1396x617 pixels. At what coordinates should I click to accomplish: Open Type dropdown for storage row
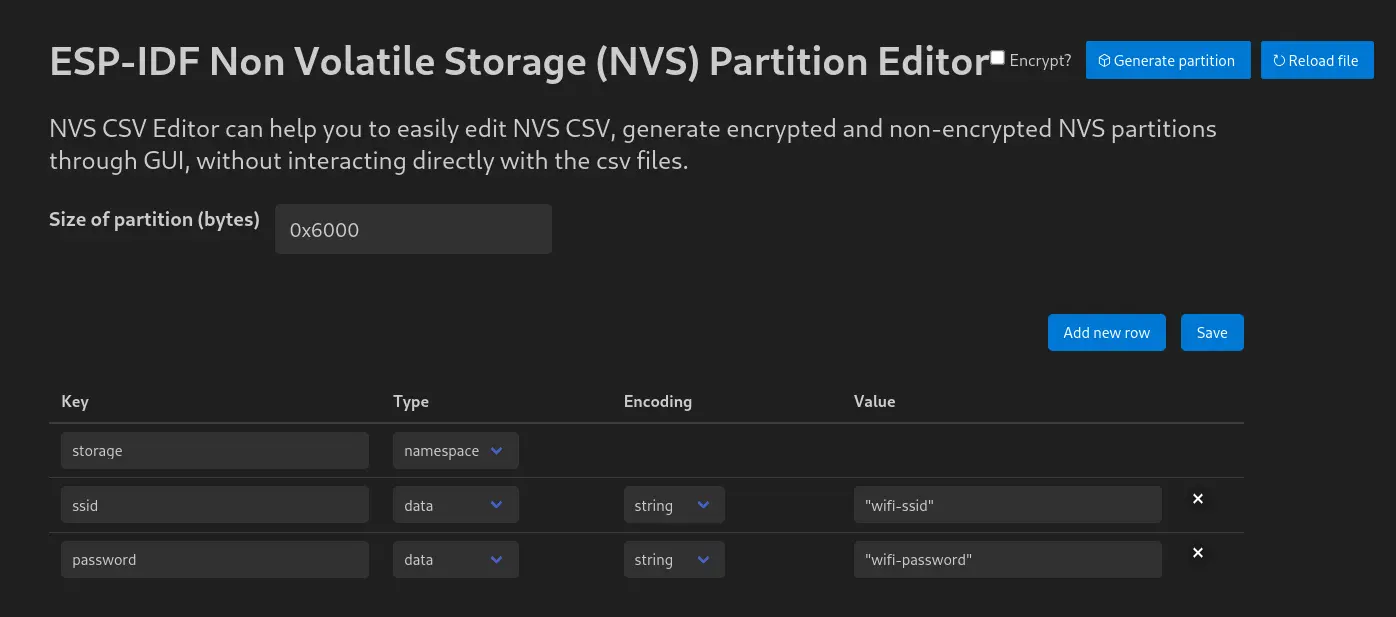[455, 451]
